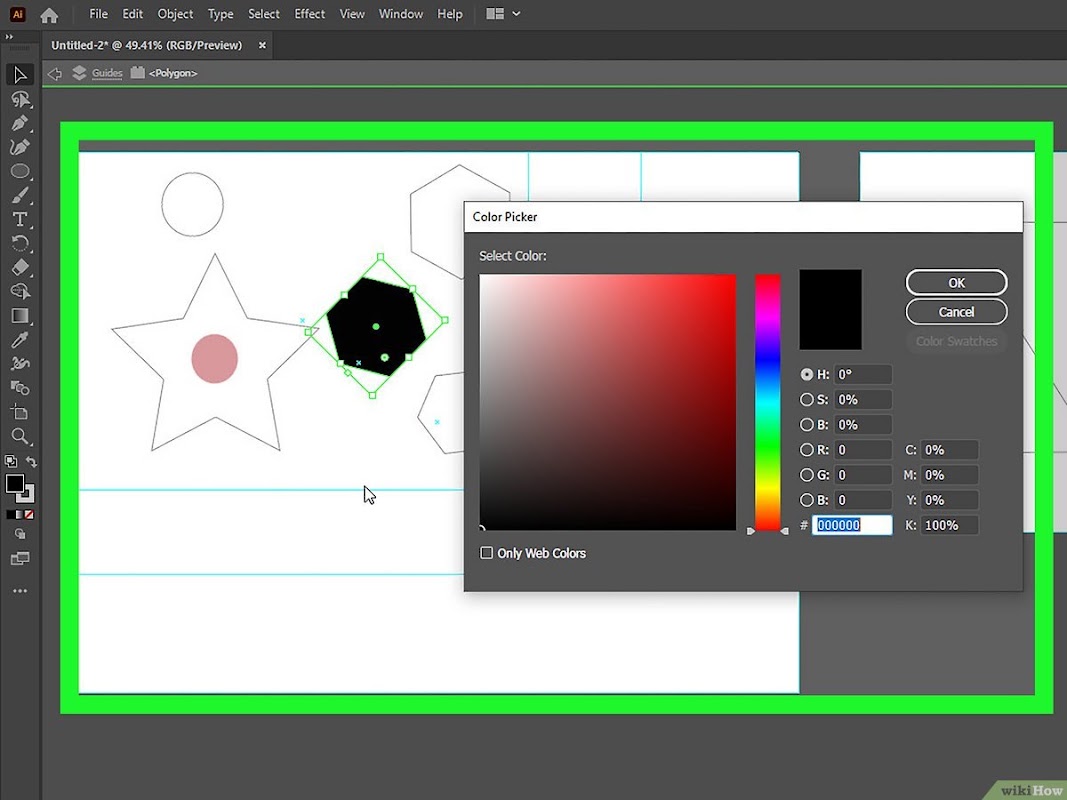Open the Object menu
The image size is (1067, 800).
point(175,14)
